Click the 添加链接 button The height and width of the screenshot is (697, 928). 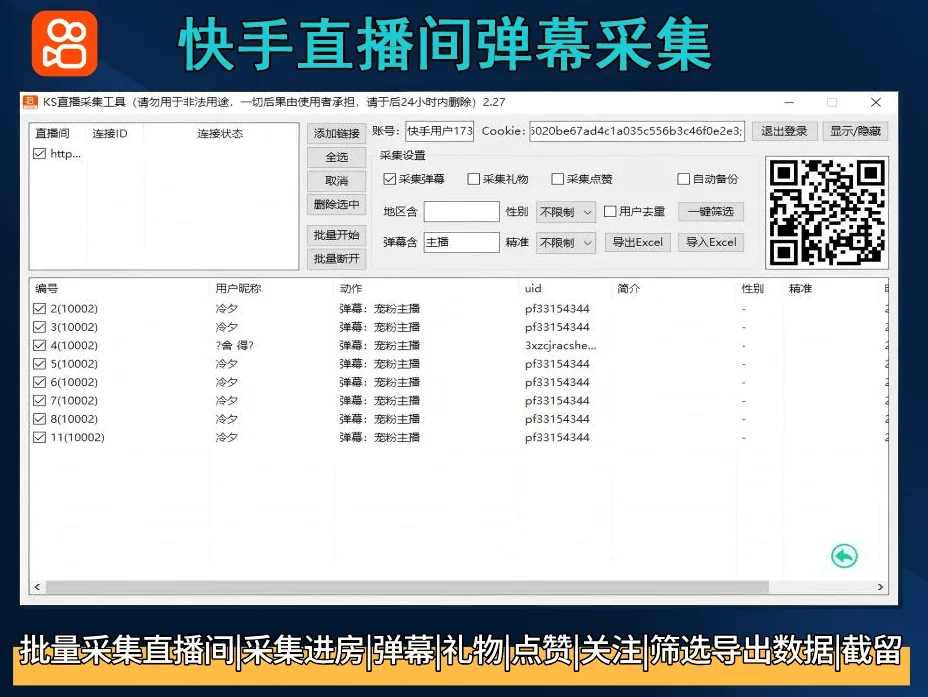point(337,133)
